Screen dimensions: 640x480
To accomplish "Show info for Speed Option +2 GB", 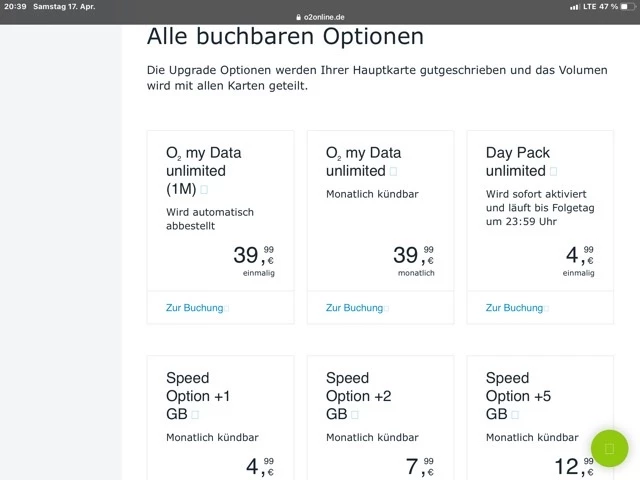I will pyautogui.click(x=354, y=414).
